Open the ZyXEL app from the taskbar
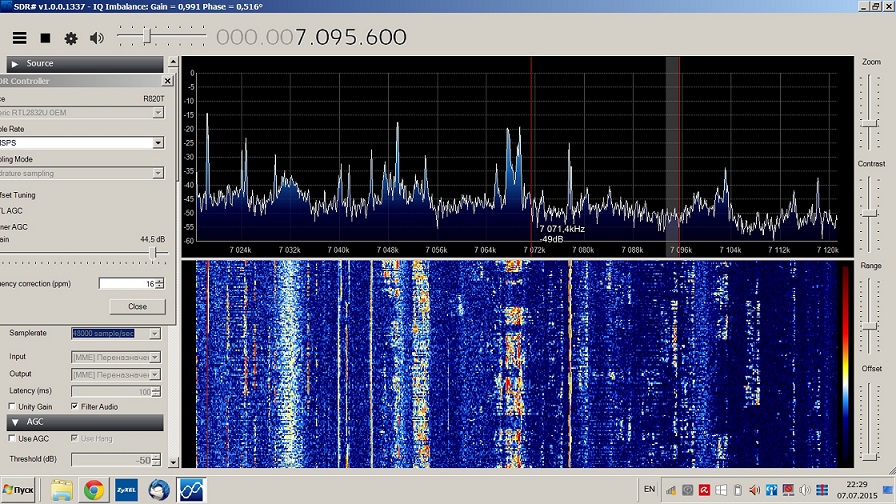The height and width of the screenshot is (504, 896). pos(126,490)
